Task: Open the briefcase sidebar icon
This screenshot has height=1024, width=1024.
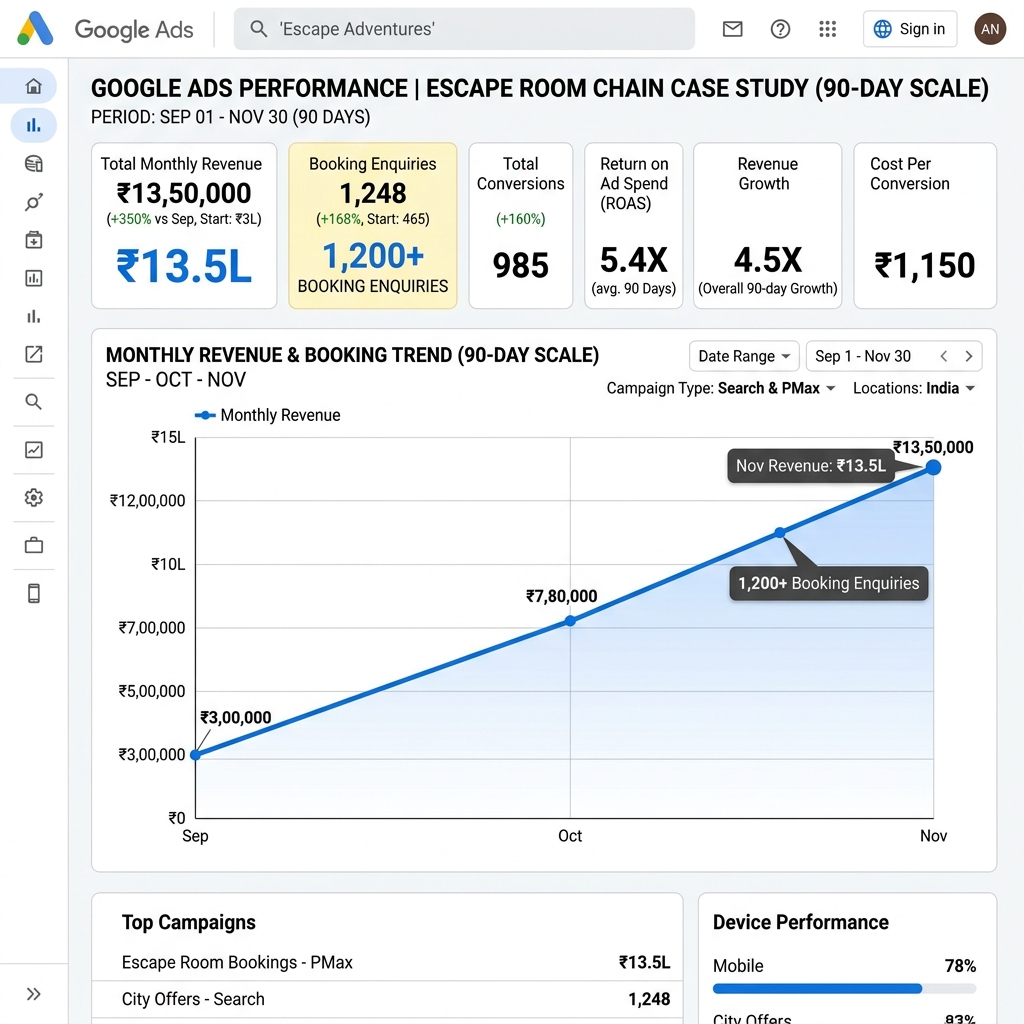Action: coord(34,545)
